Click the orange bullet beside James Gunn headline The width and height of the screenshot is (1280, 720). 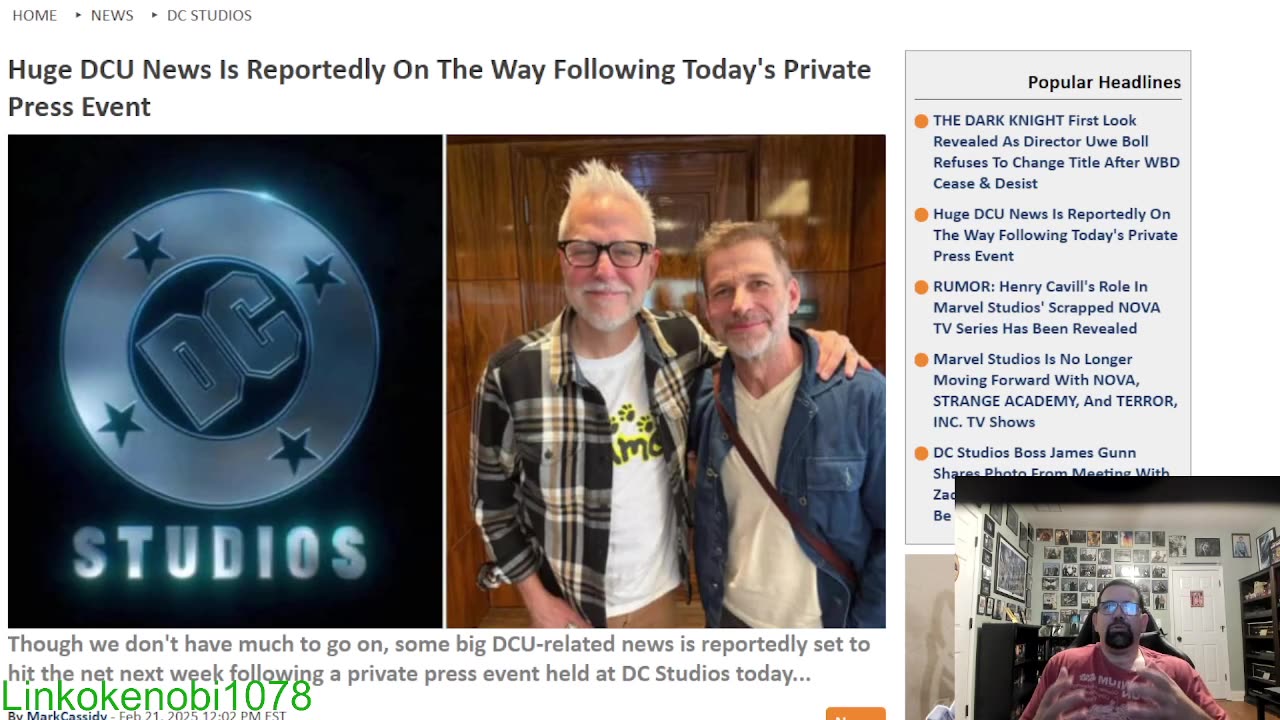tap(921, 454)
